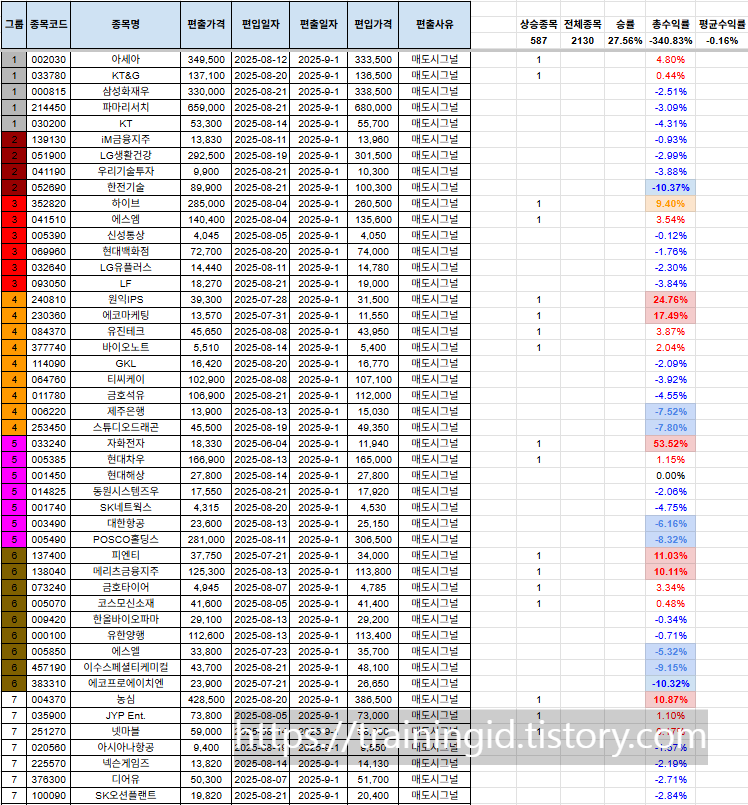748x805 pixels.
Task: Select stock name 유한양행
Action: pos(125,636)
